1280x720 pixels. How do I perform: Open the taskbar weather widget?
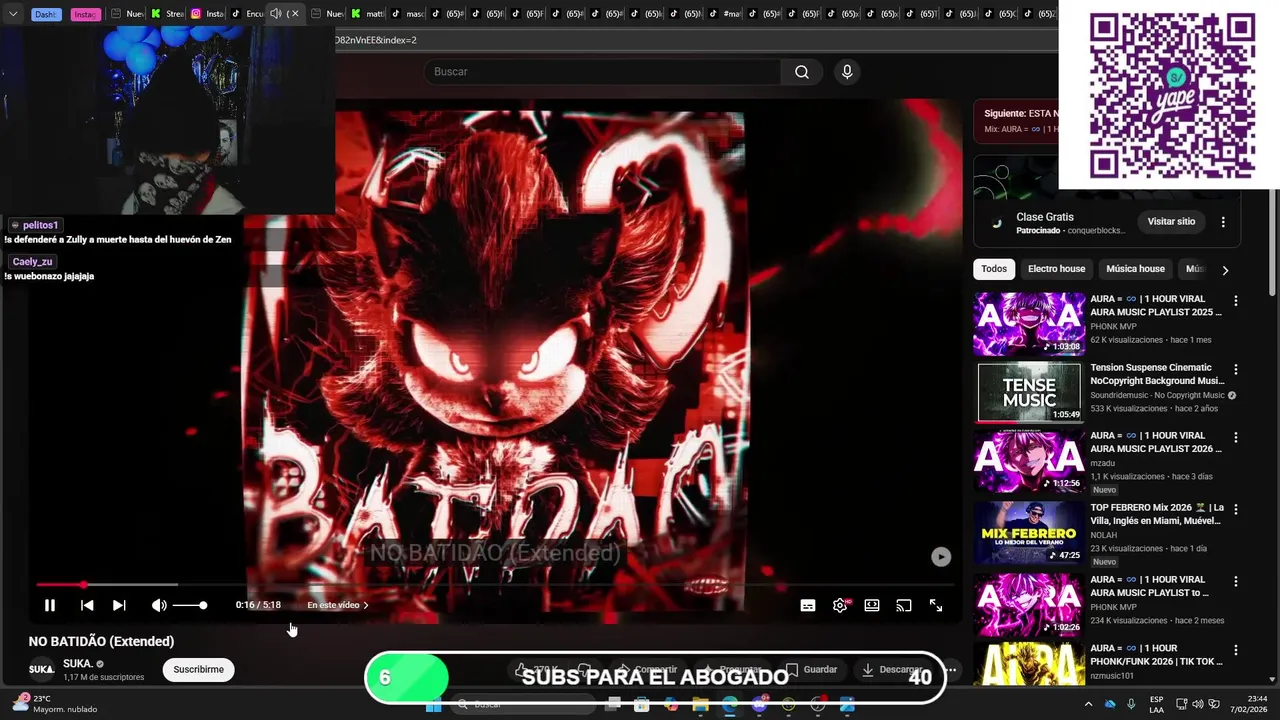click(x=55, y=704)
